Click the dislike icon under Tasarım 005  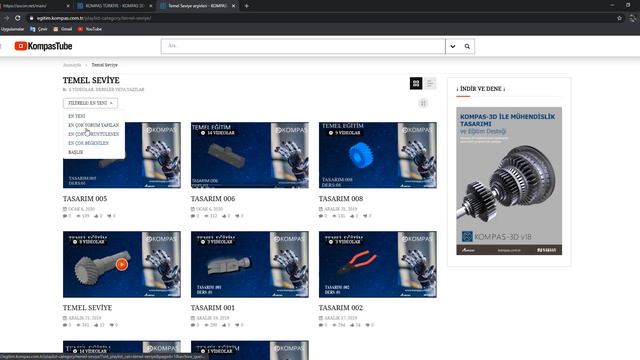point(109,216)
